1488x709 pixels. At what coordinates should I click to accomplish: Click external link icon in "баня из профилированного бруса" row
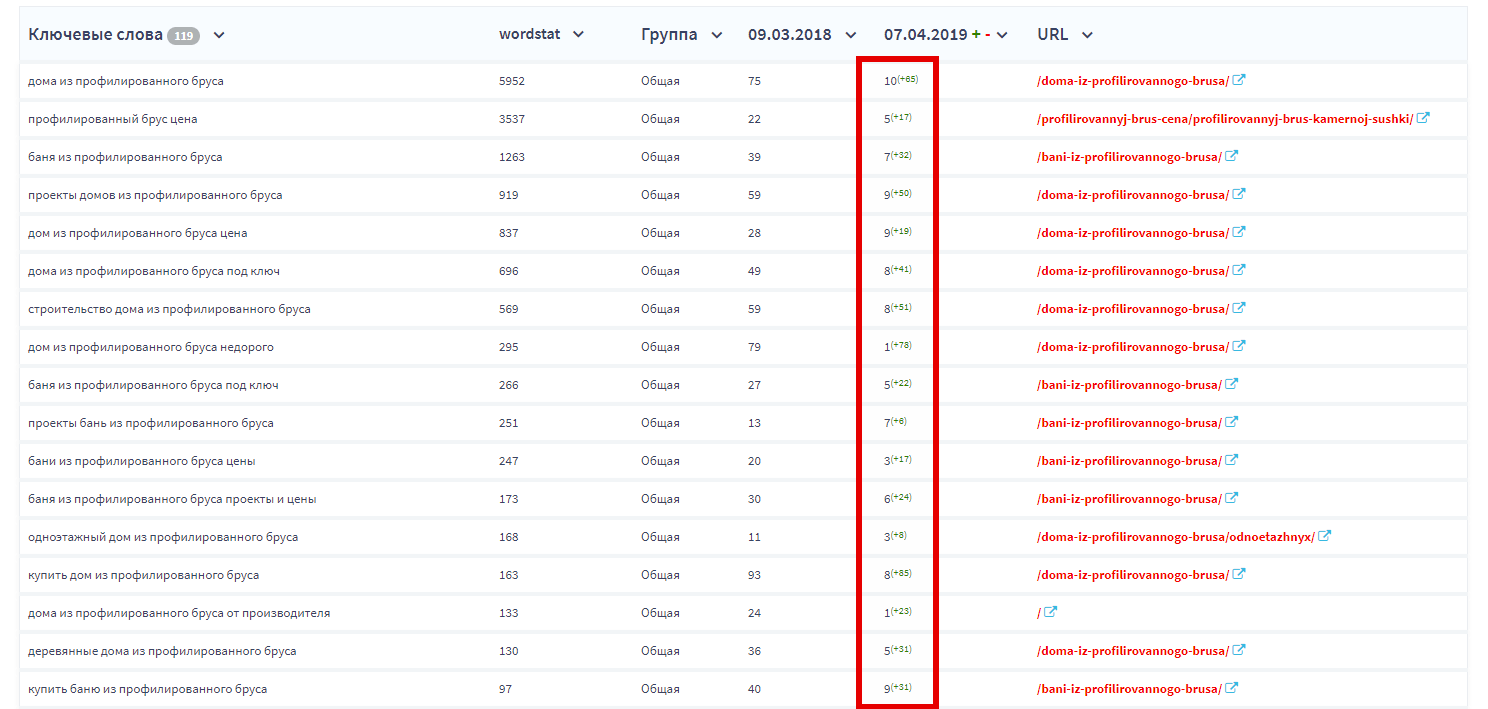(1232, 156)
